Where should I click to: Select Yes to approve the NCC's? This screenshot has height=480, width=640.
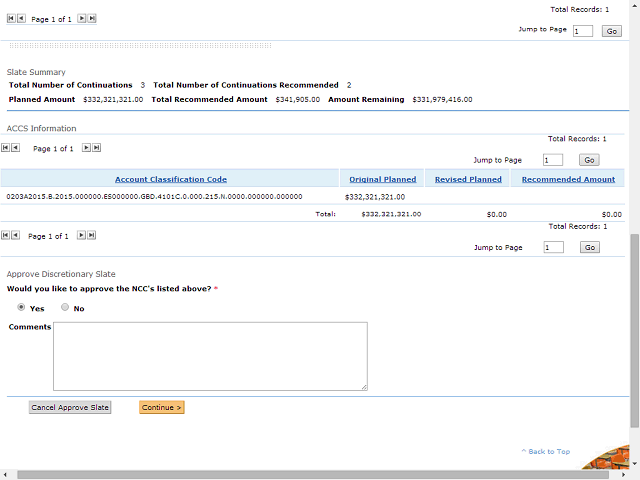tap(21, 307)
